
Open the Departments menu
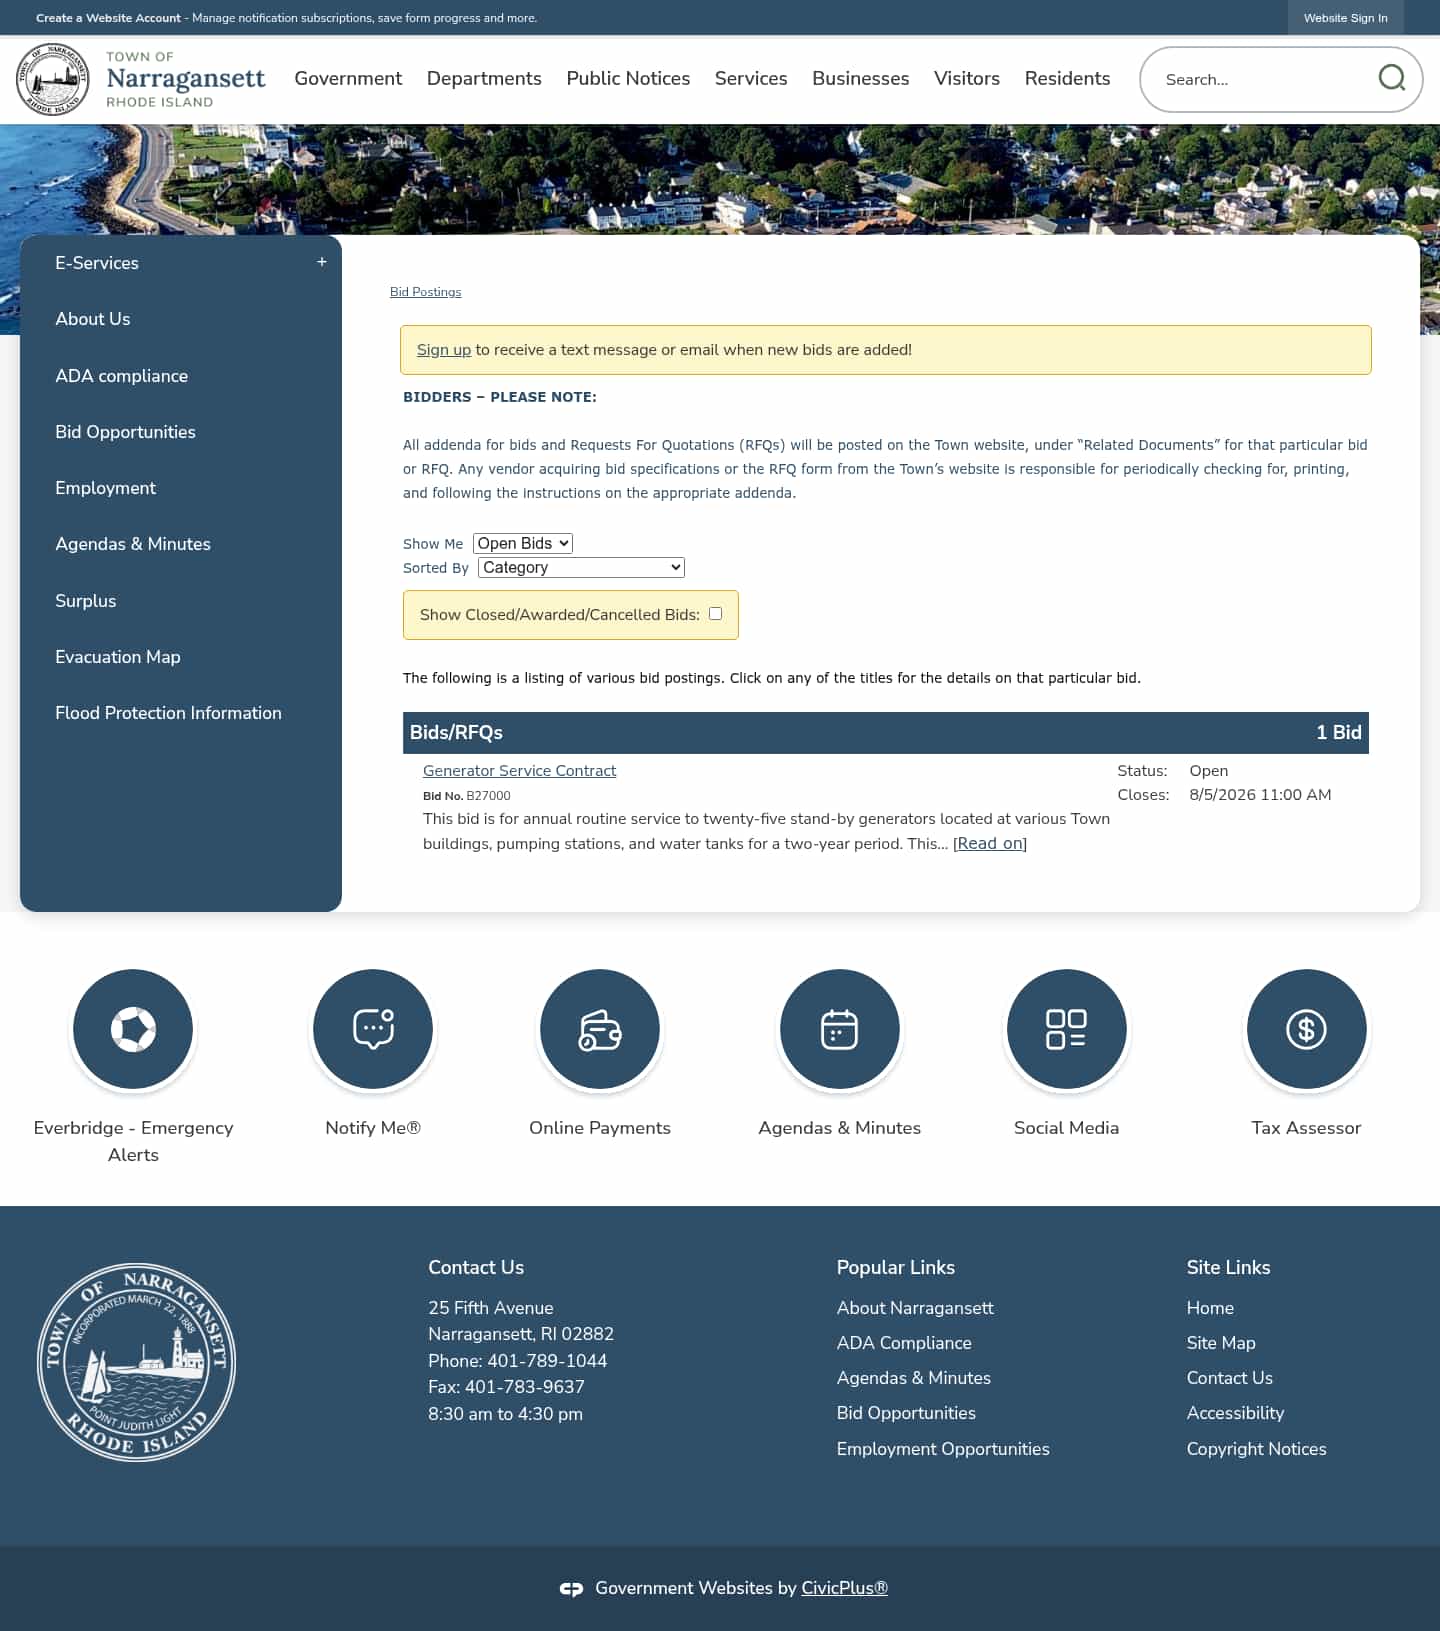click(x=484, y=78)
